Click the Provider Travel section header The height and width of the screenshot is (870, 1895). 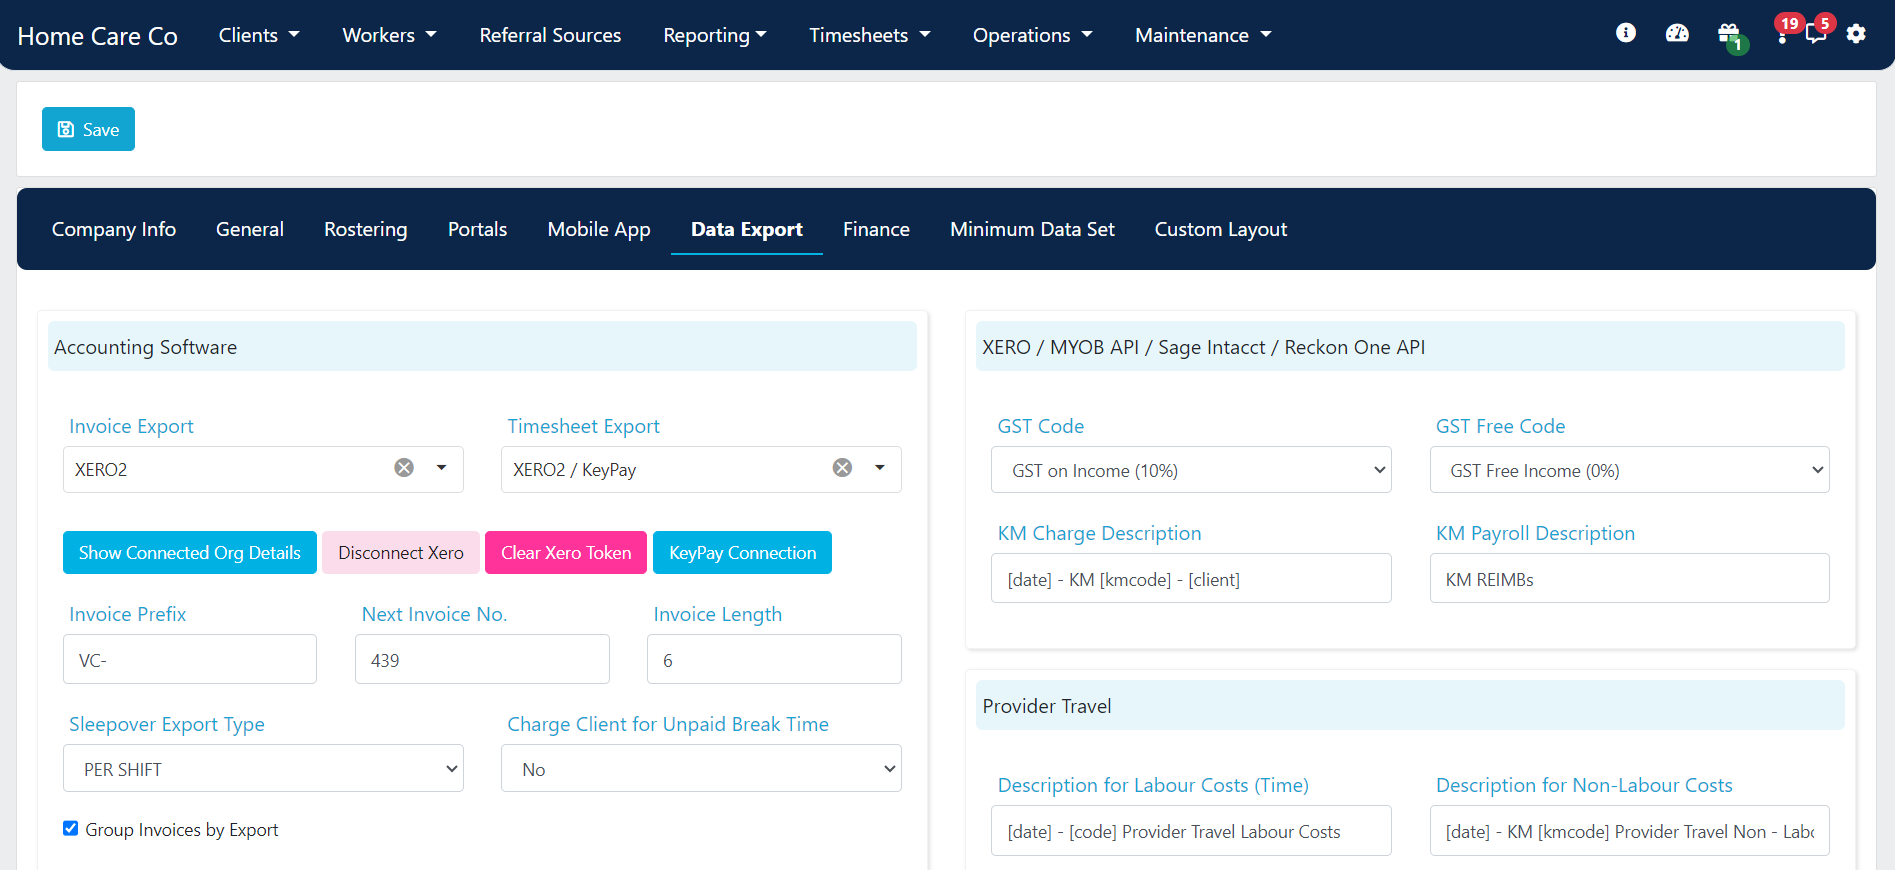[x=1410, y=705]
